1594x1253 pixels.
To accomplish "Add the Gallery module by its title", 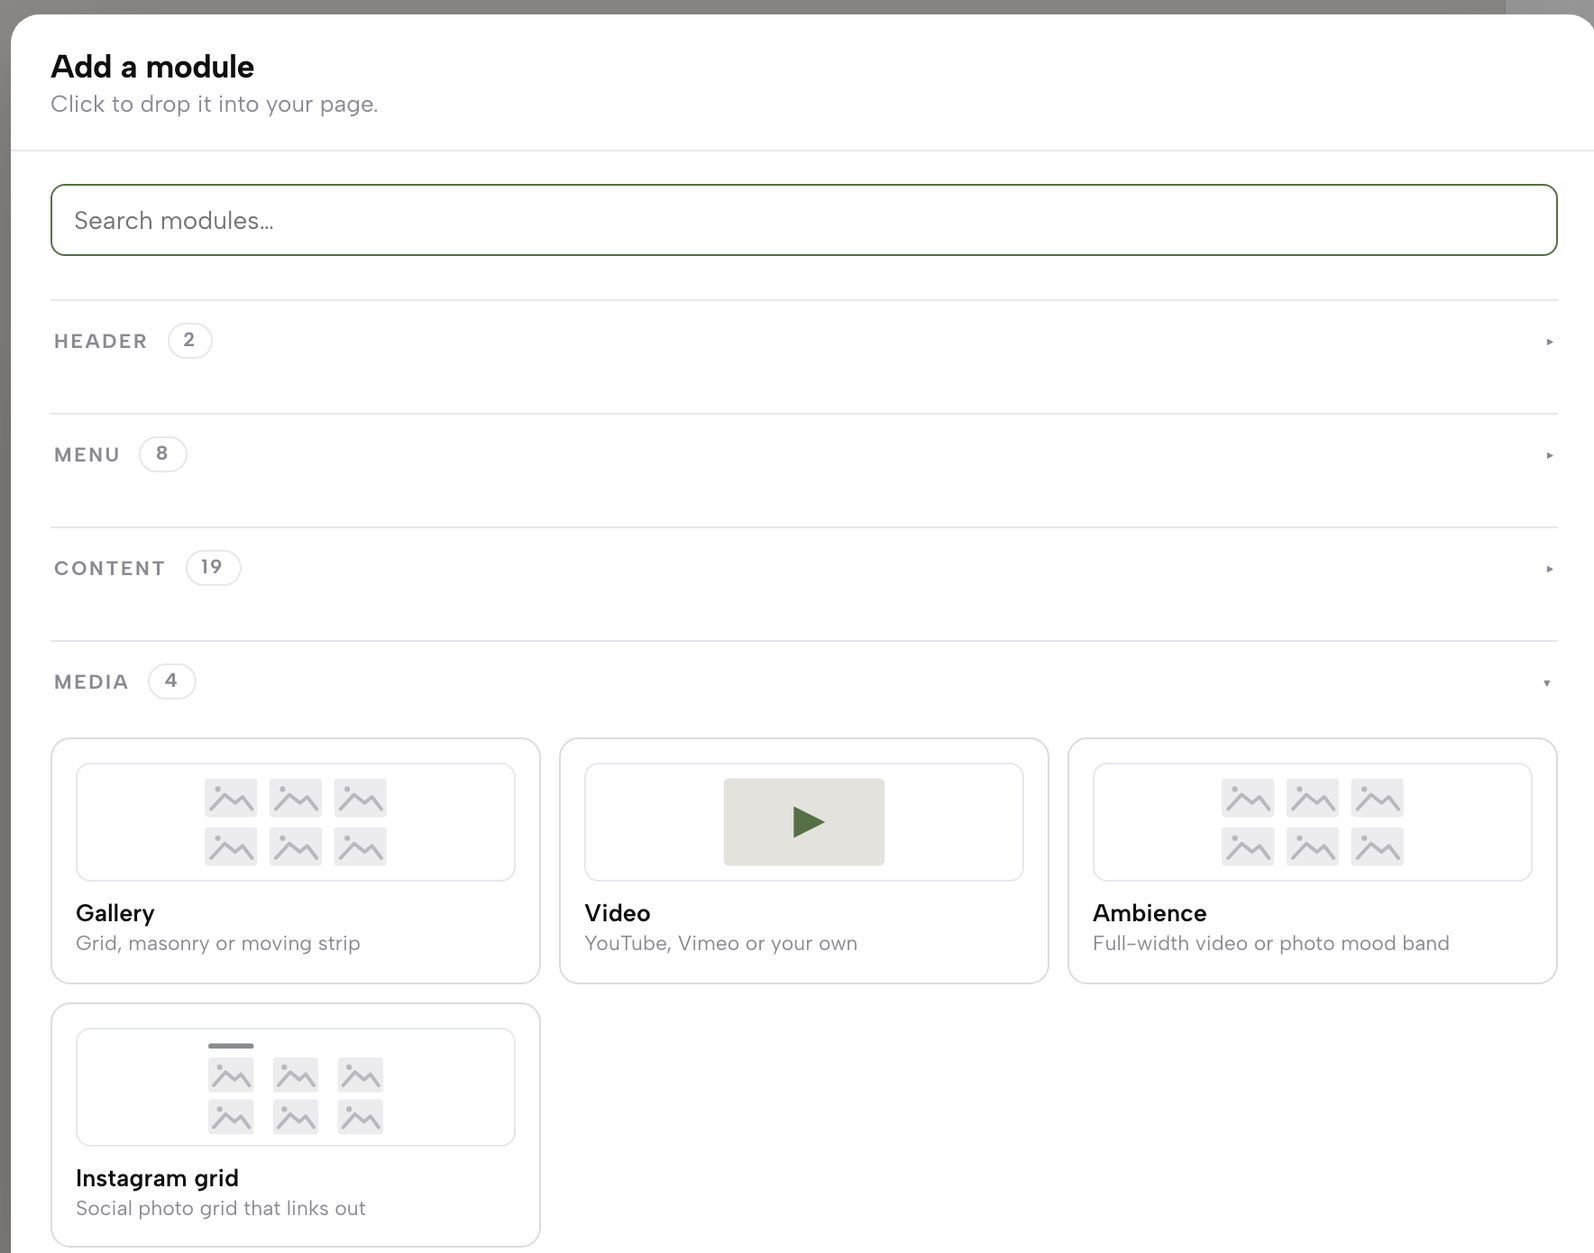I will (x=115, y=913).
